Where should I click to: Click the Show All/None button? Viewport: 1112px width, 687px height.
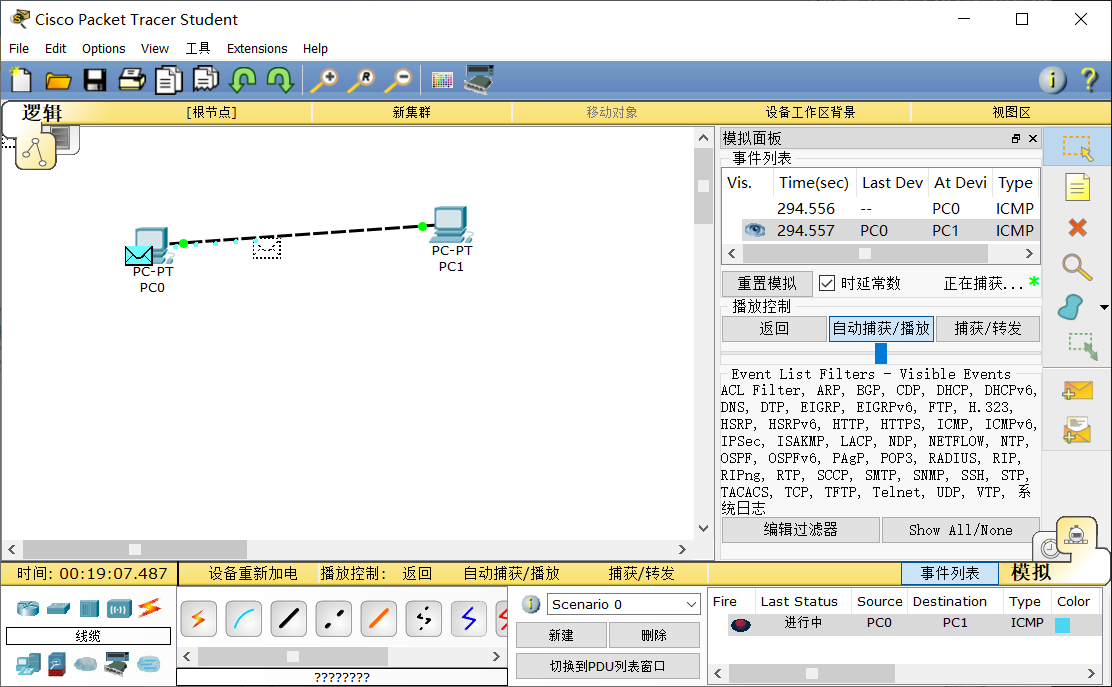click(x=960, y=530)
